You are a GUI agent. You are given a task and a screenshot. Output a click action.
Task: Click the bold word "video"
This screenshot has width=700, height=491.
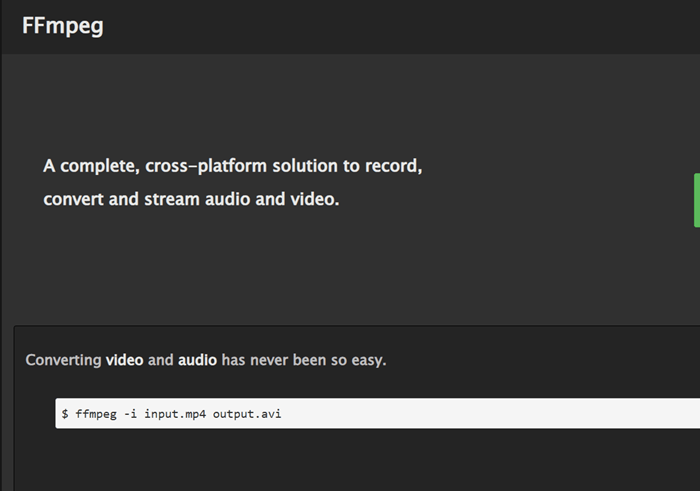pos(125,360)
